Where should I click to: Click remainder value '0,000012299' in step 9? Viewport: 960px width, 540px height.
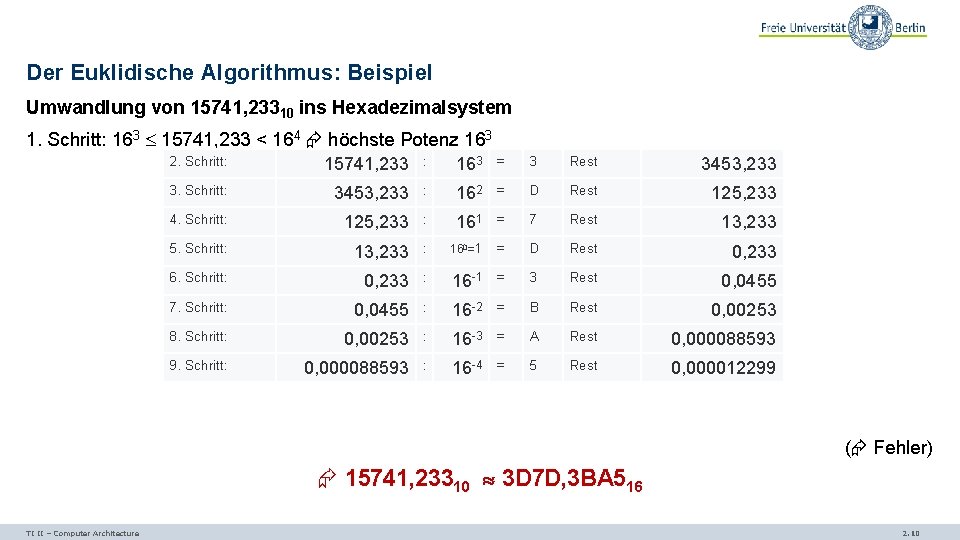723,367
